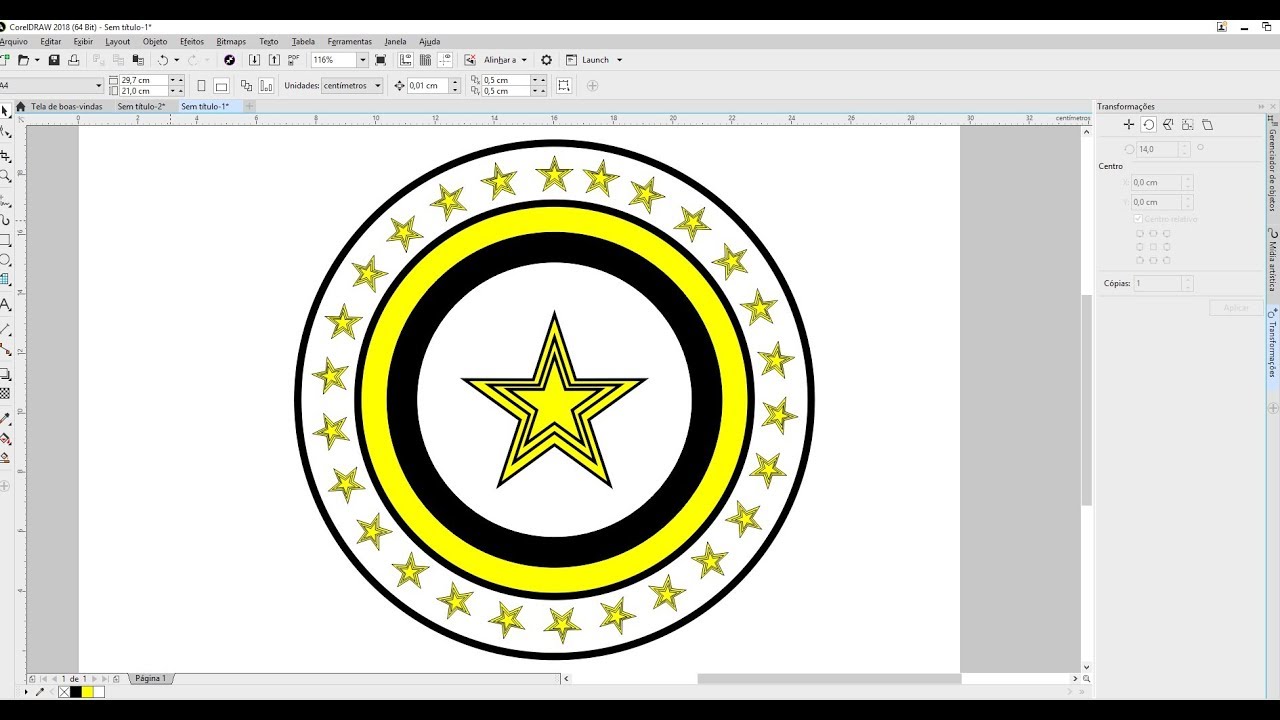Click the Export icon
This screenshot has height=720, width=1280.
[x=274, y=60]
